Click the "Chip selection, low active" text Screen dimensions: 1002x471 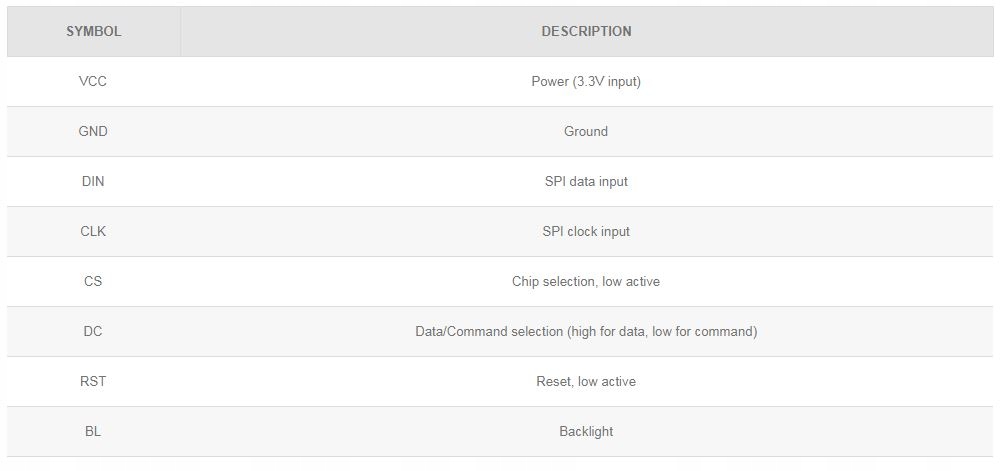(586, 281)
